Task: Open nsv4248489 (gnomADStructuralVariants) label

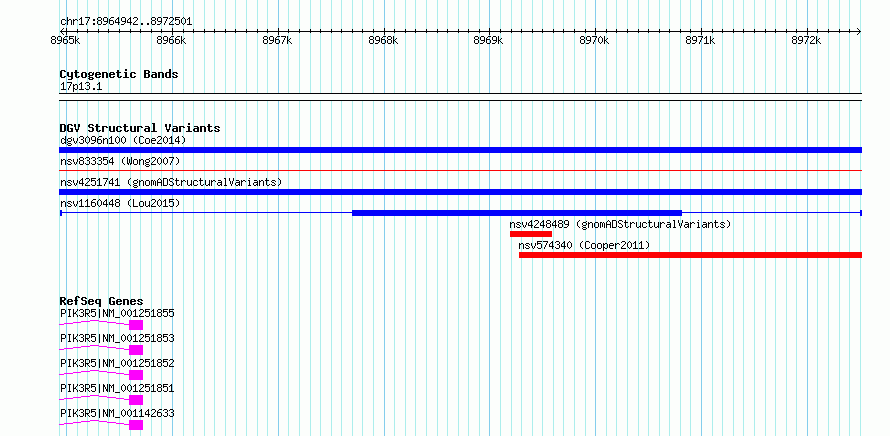Action: point(620,224)
